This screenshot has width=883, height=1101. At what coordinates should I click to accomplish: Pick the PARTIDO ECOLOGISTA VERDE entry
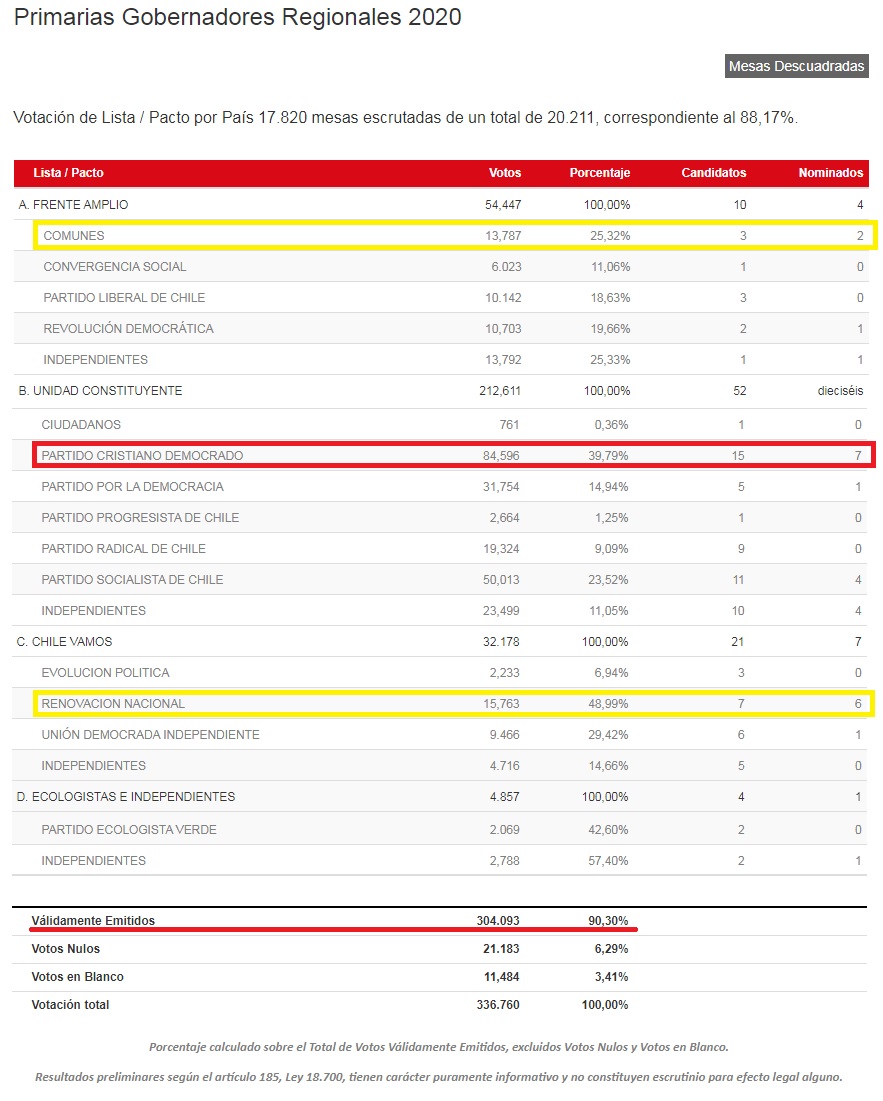point(129,830)
